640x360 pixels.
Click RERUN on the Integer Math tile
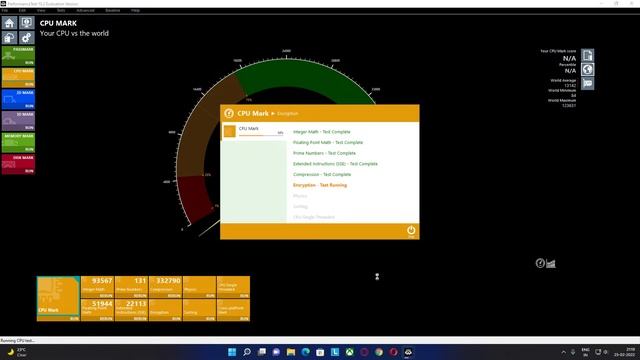[x=106, y=296]
